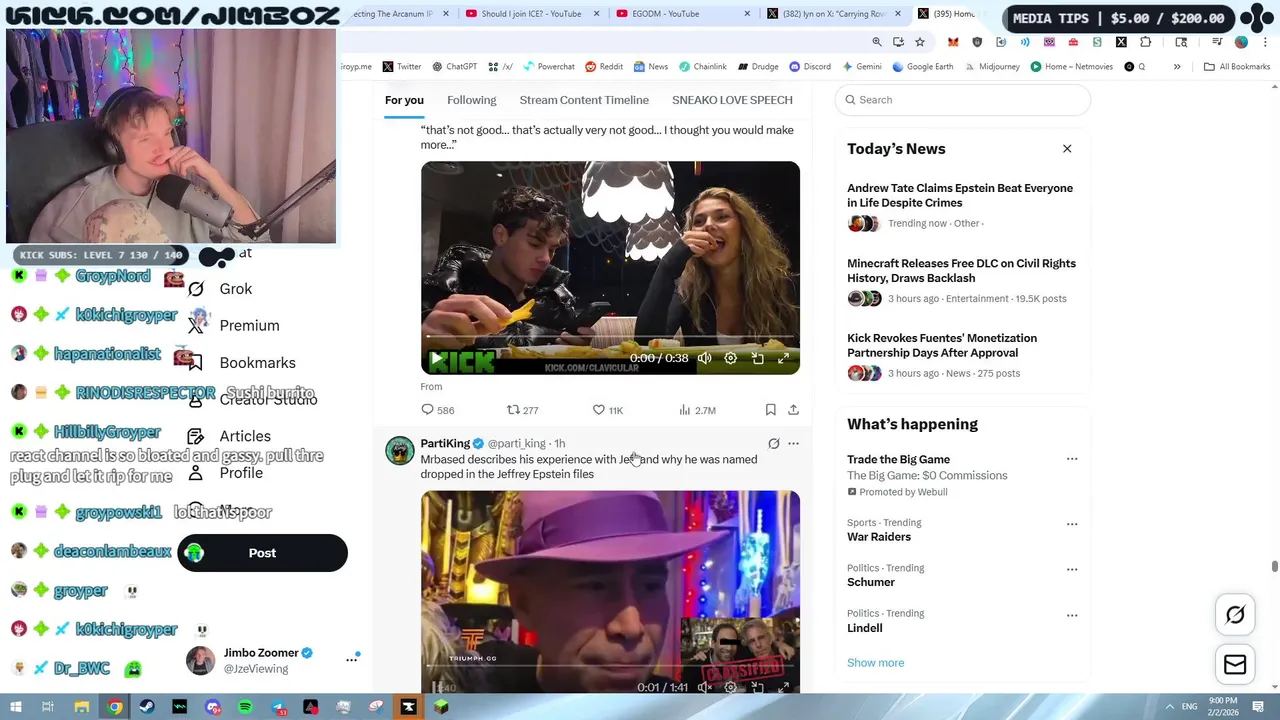The image size is (1280, 720).
Task: Seek in the PartiKing video progress bar
Action: [x=610, y=667]
